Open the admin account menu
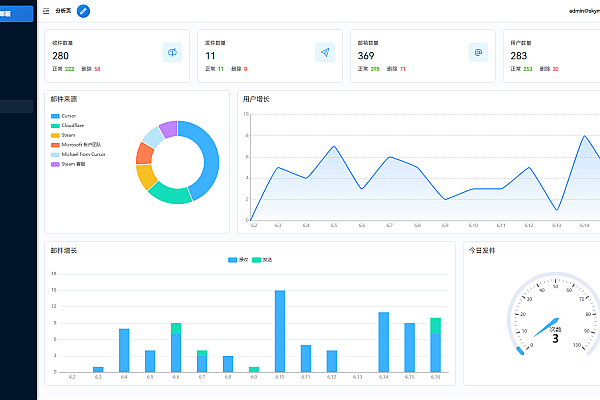Screen dimensions: 600x400 tap(575, 11)
